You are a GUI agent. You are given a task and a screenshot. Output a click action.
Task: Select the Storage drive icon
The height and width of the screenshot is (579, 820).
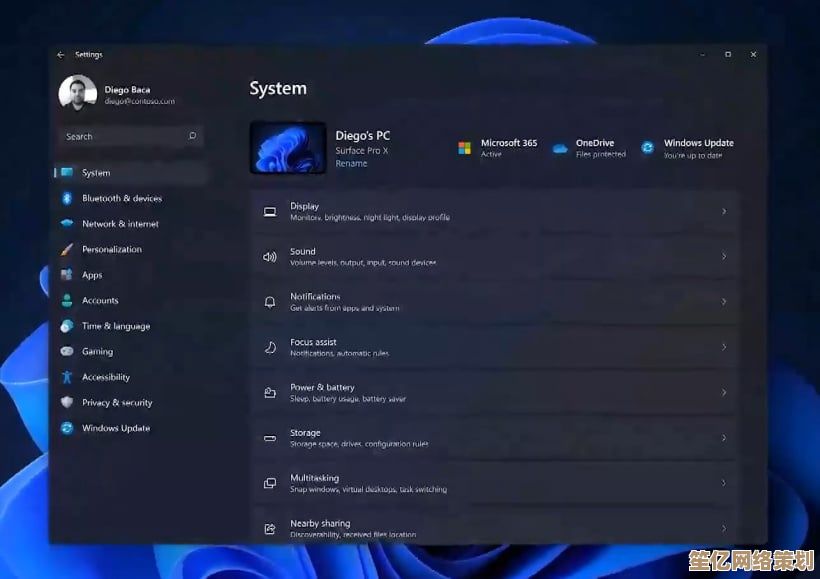(270, 437)
